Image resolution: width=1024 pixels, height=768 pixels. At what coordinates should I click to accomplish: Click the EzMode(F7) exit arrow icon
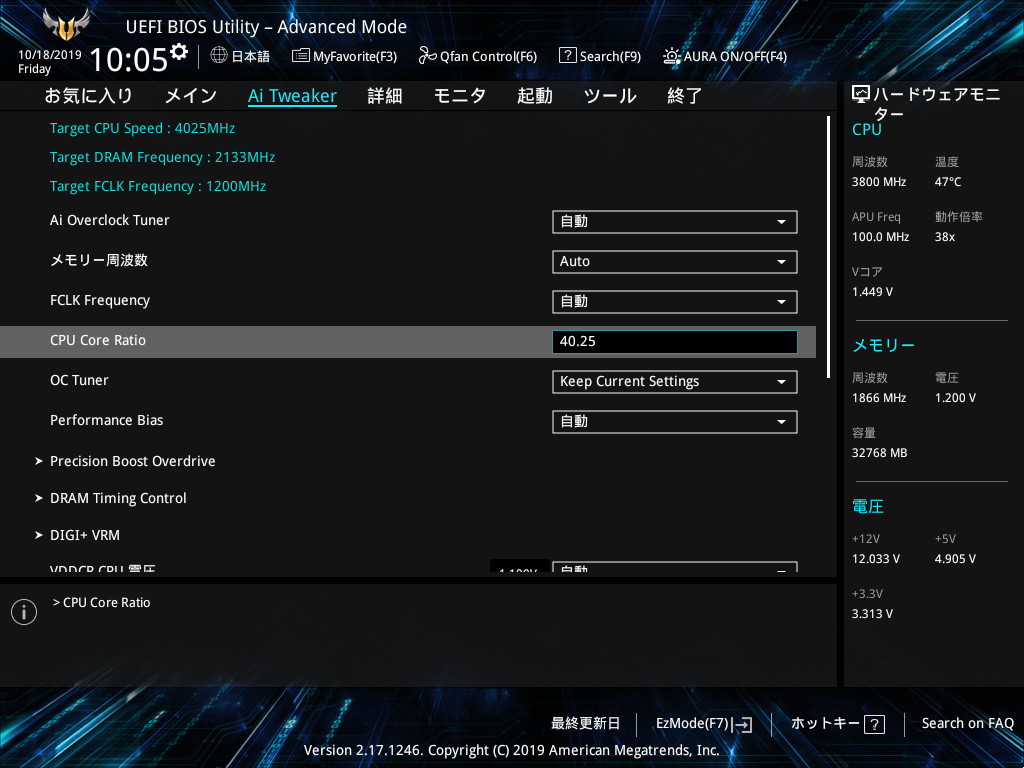tap(742, 724)
